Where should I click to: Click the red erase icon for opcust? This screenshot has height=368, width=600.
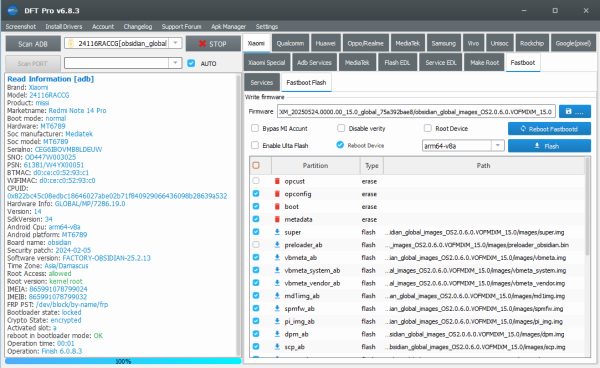(x=277, y=181)
